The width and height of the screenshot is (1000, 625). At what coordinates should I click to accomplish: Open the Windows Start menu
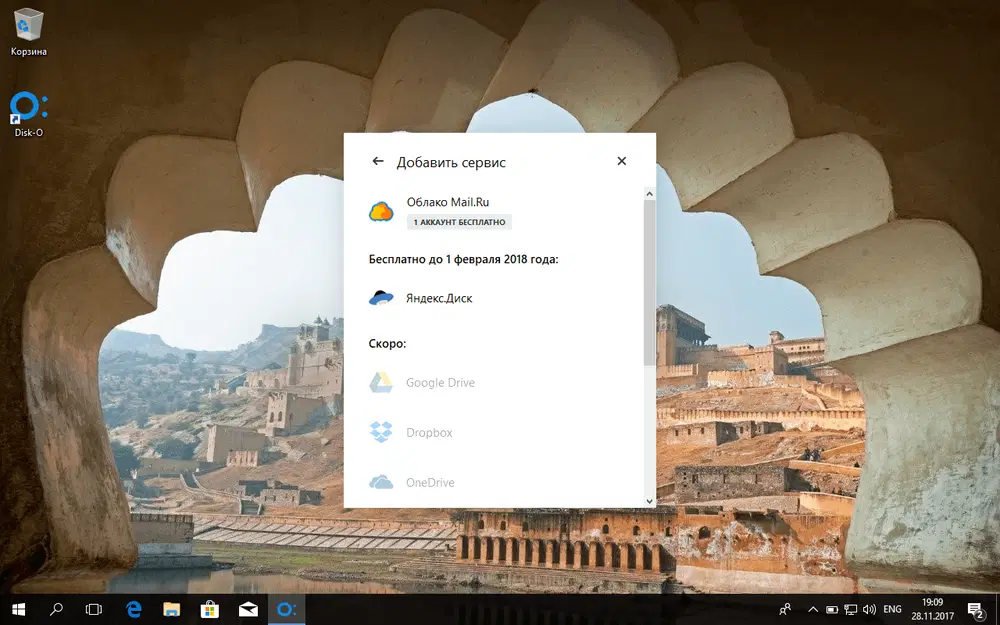coord(18,610)
